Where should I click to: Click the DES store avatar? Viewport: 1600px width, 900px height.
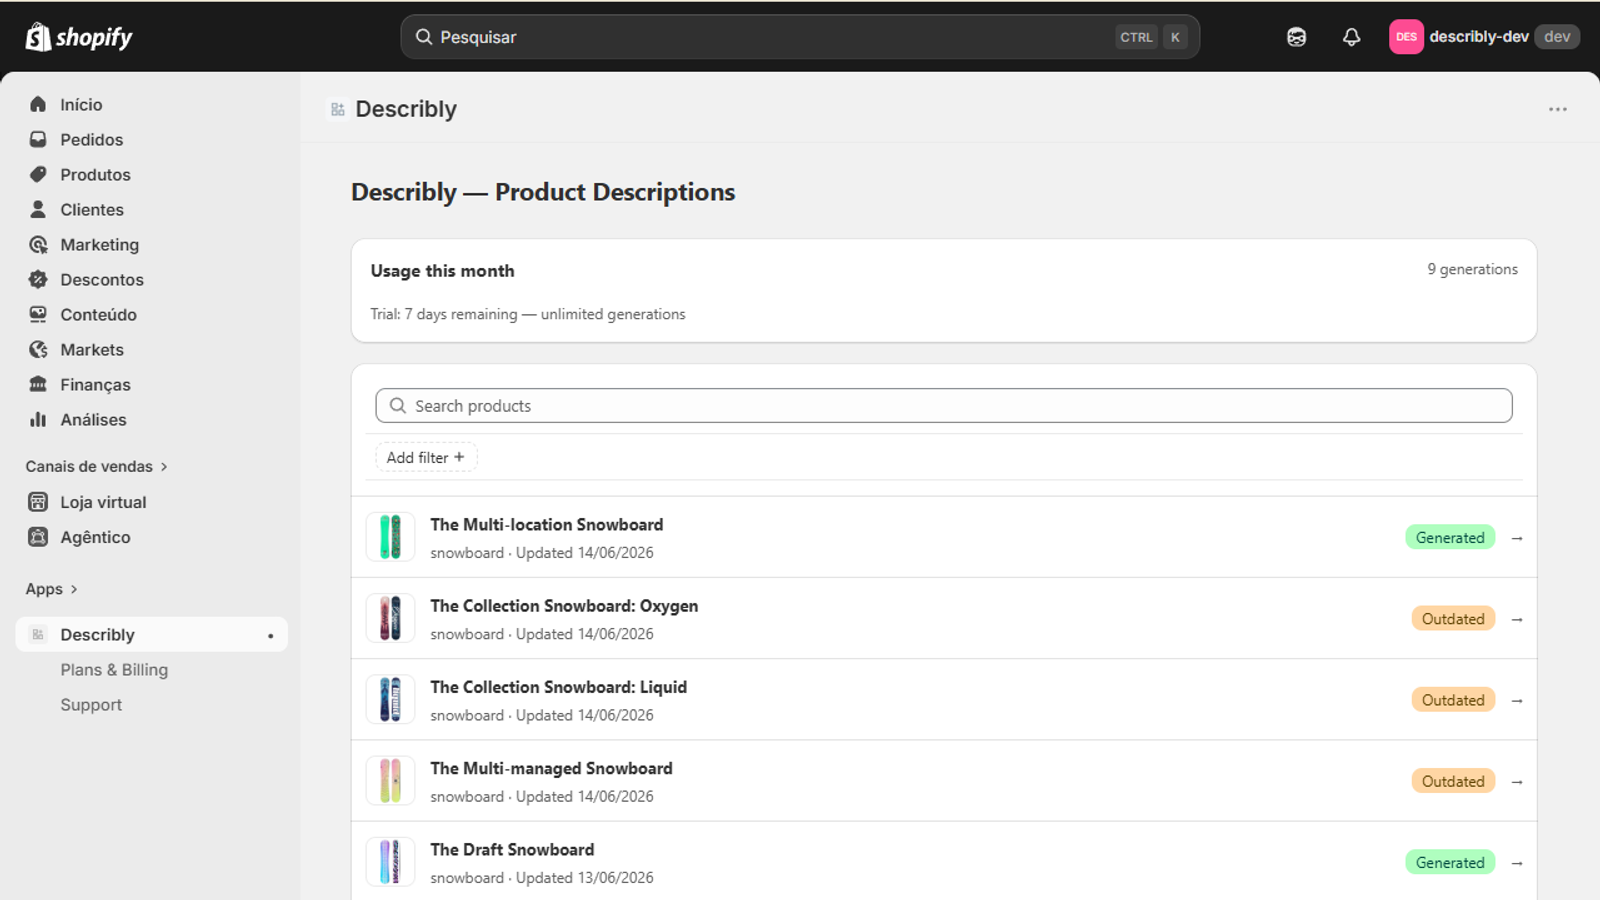(x=1406, y=37)
